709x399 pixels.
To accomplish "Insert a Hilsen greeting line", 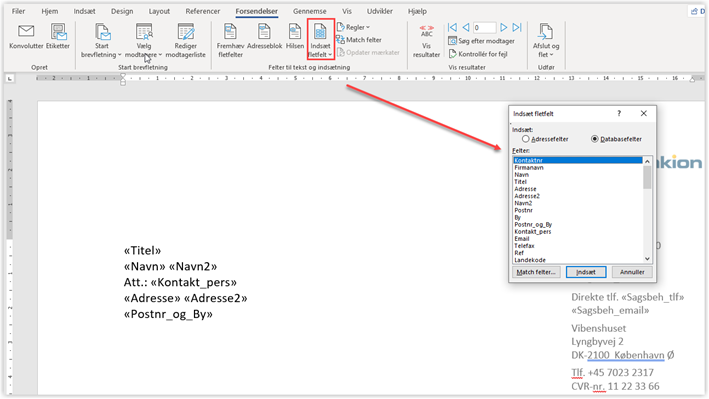I will pos(294,36).
